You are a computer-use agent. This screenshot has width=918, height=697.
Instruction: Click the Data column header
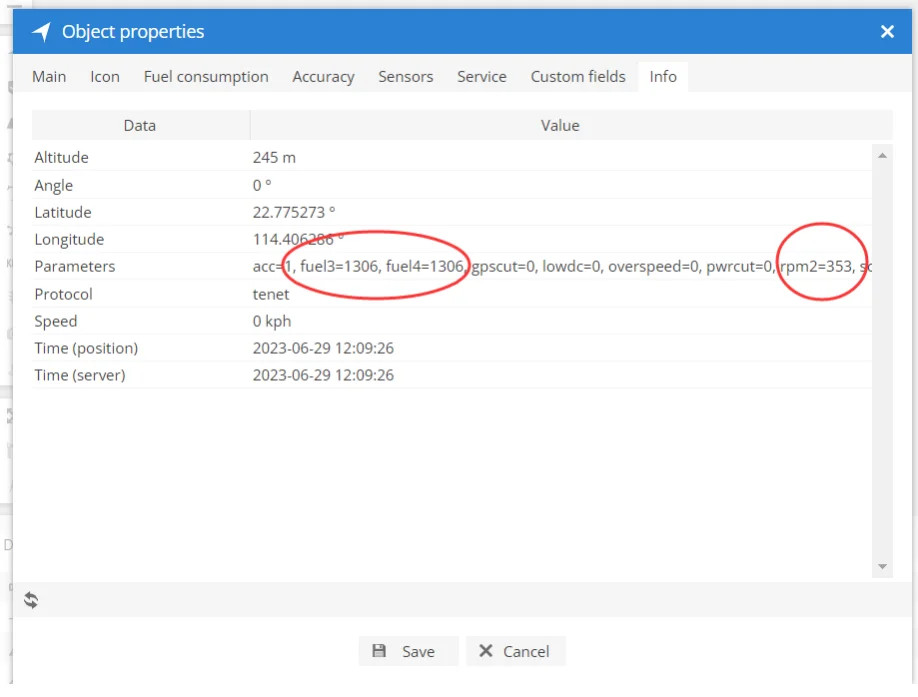tap(140, 125)
